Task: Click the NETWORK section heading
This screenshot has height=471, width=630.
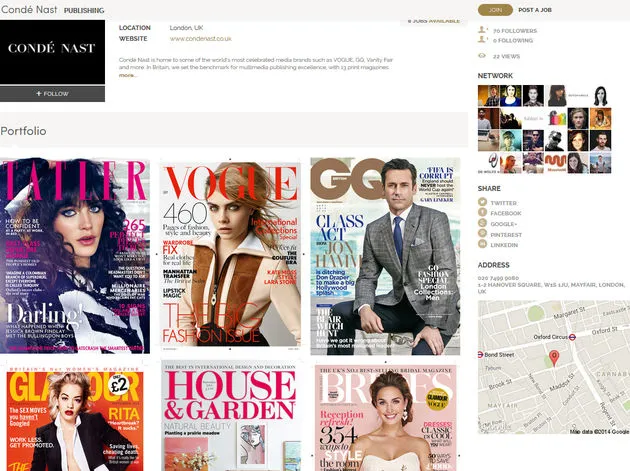Action: 495,76
